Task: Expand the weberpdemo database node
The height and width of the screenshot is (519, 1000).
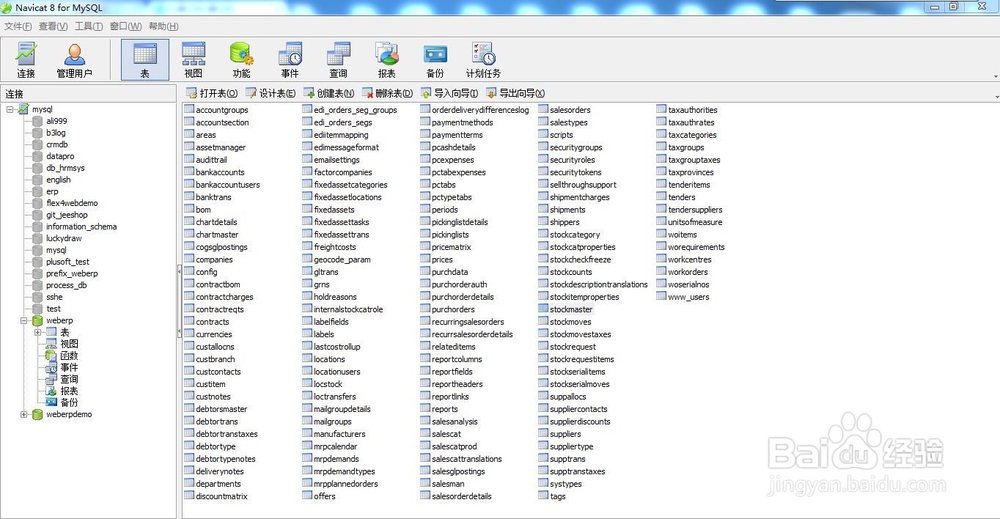Action: point(24,414)
